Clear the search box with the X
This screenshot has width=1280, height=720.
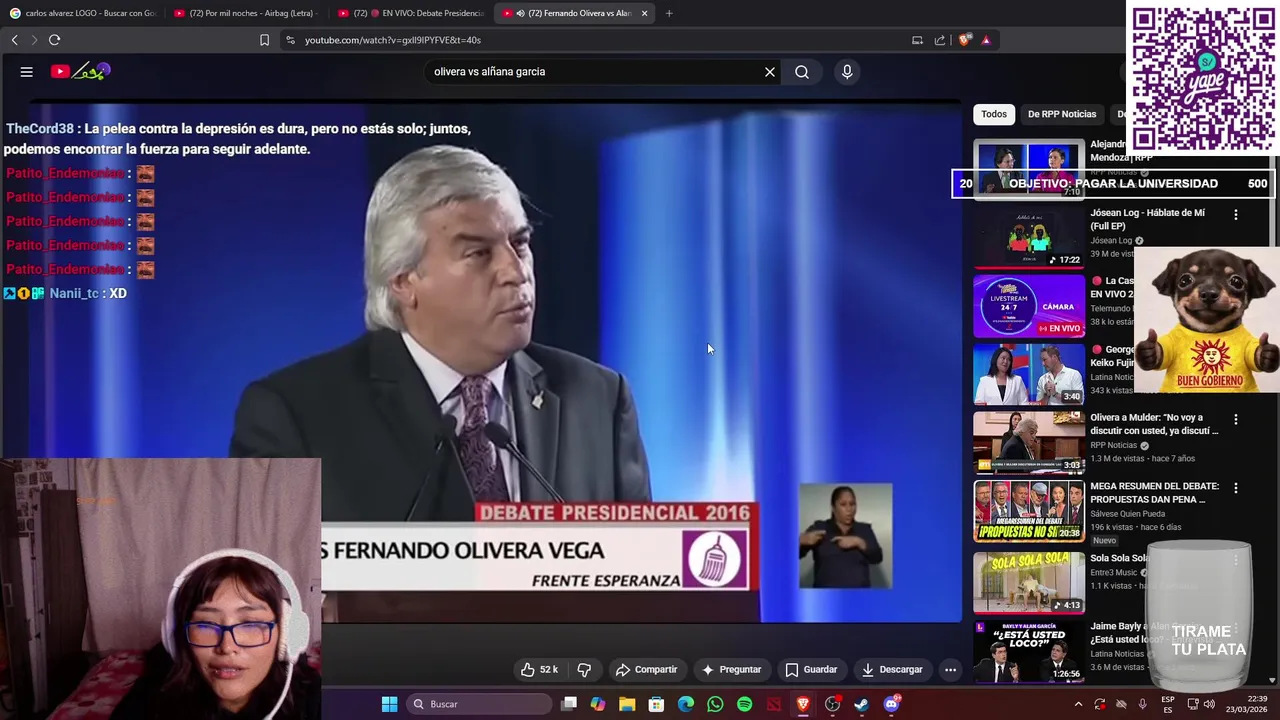click(x=770, y=72)
